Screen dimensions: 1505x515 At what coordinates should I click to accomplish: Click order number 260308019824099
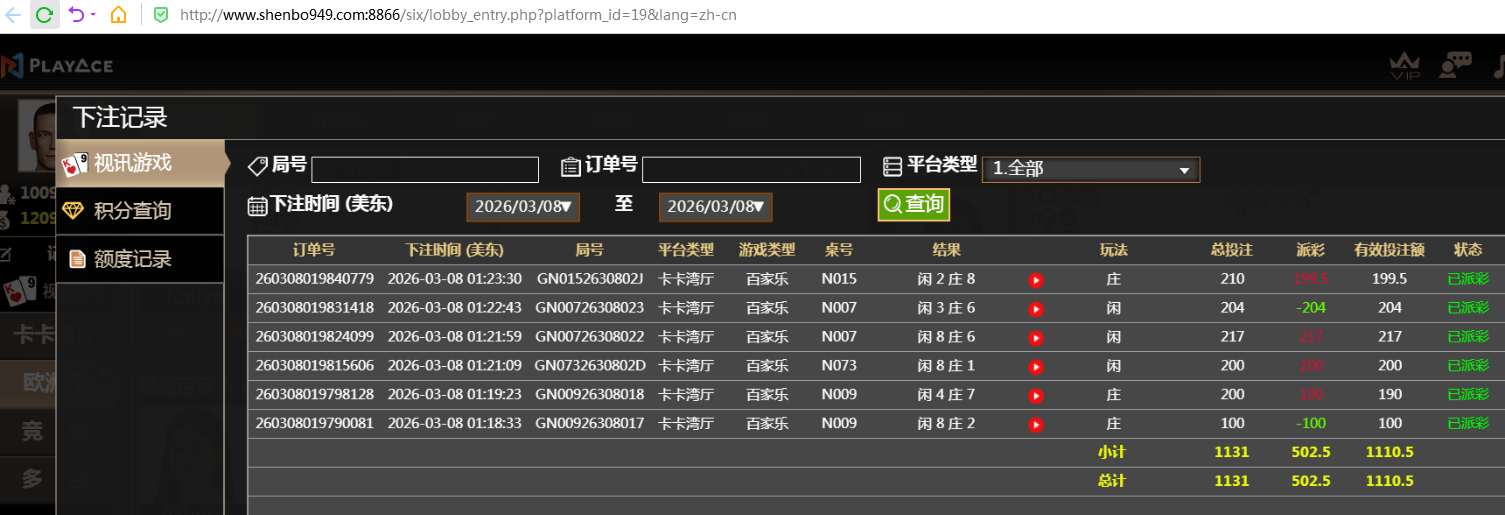click(315, 337)
